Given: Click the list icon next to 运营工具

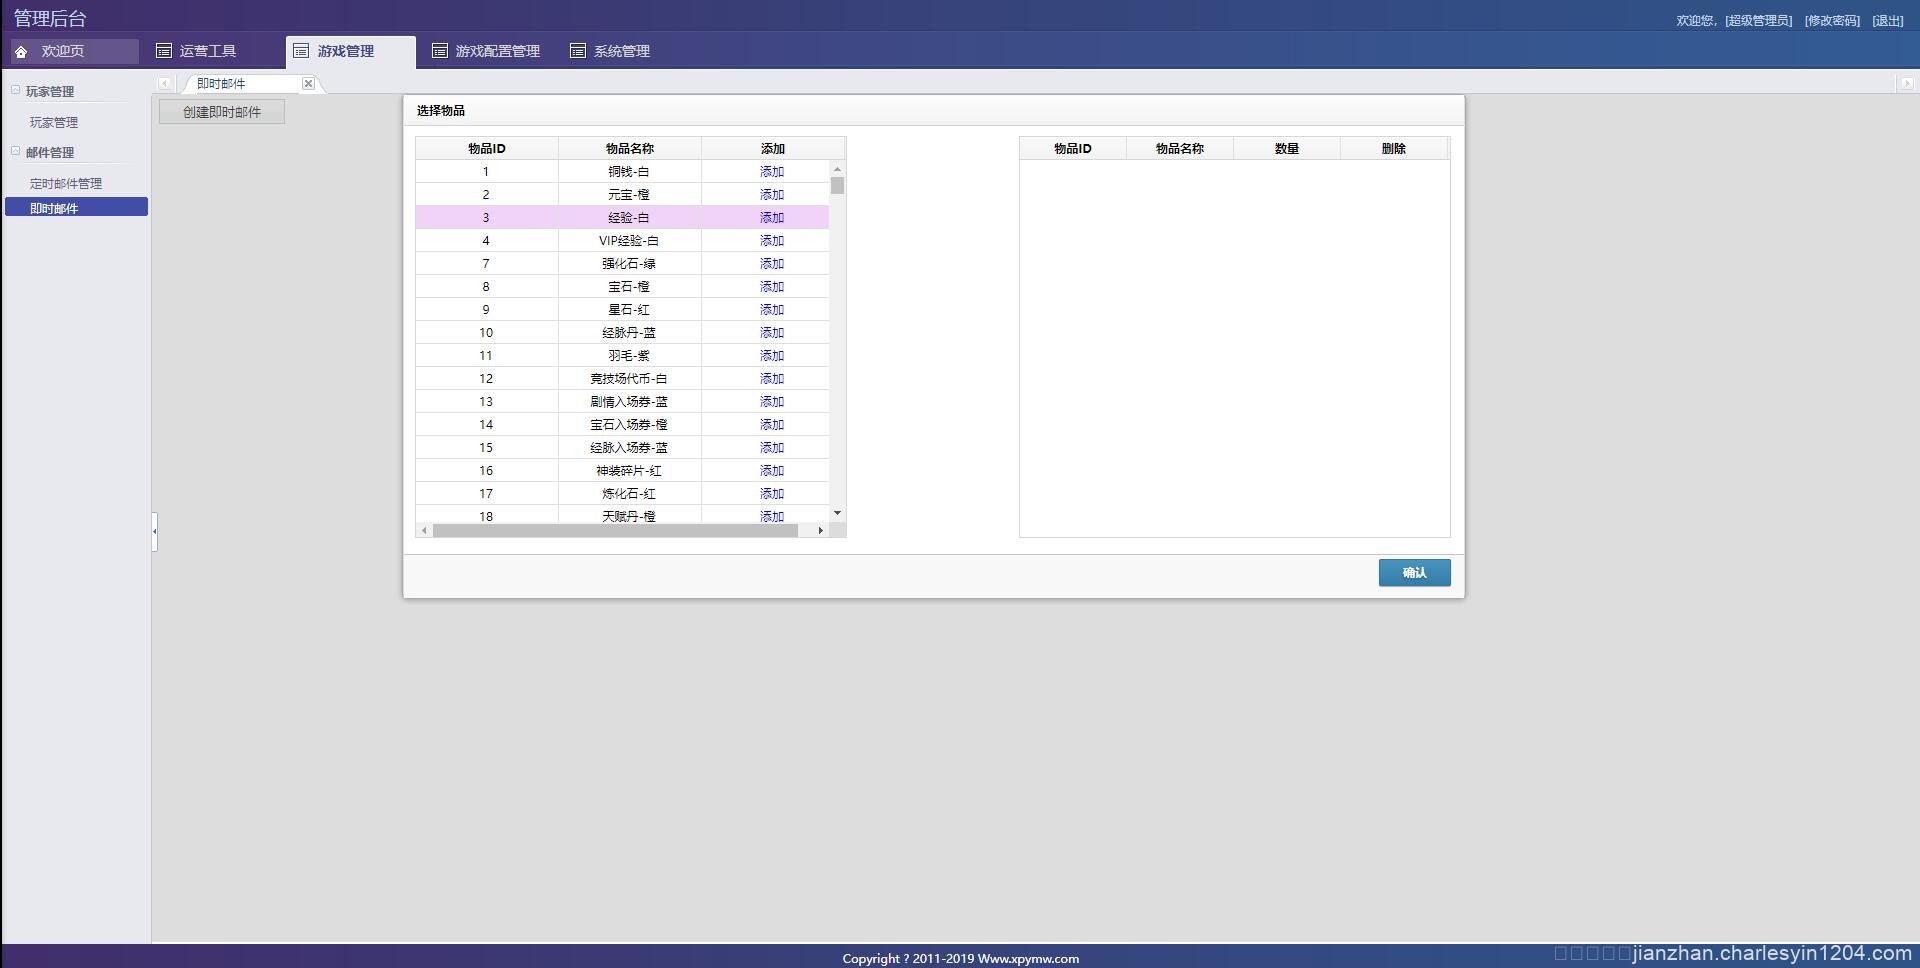Looking at the screenshot, I should tap(163, 50).
